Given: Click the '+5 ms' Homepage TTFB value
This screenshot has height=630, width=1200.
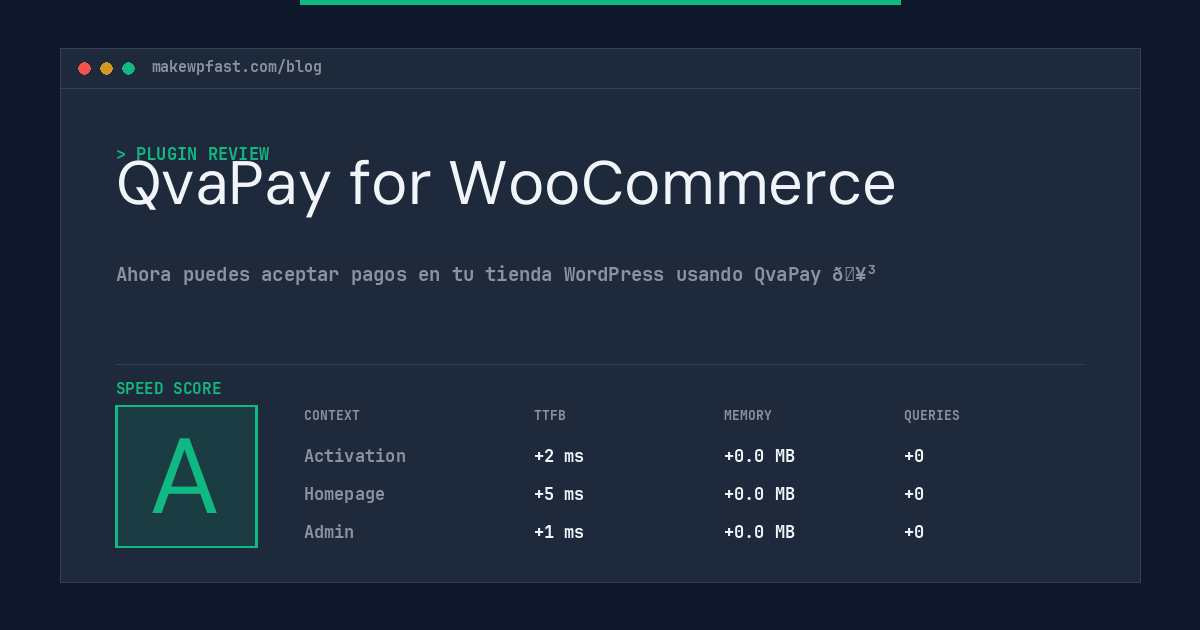Looking at the screenshot, I should pyautogui.click(x=559, y=494).
